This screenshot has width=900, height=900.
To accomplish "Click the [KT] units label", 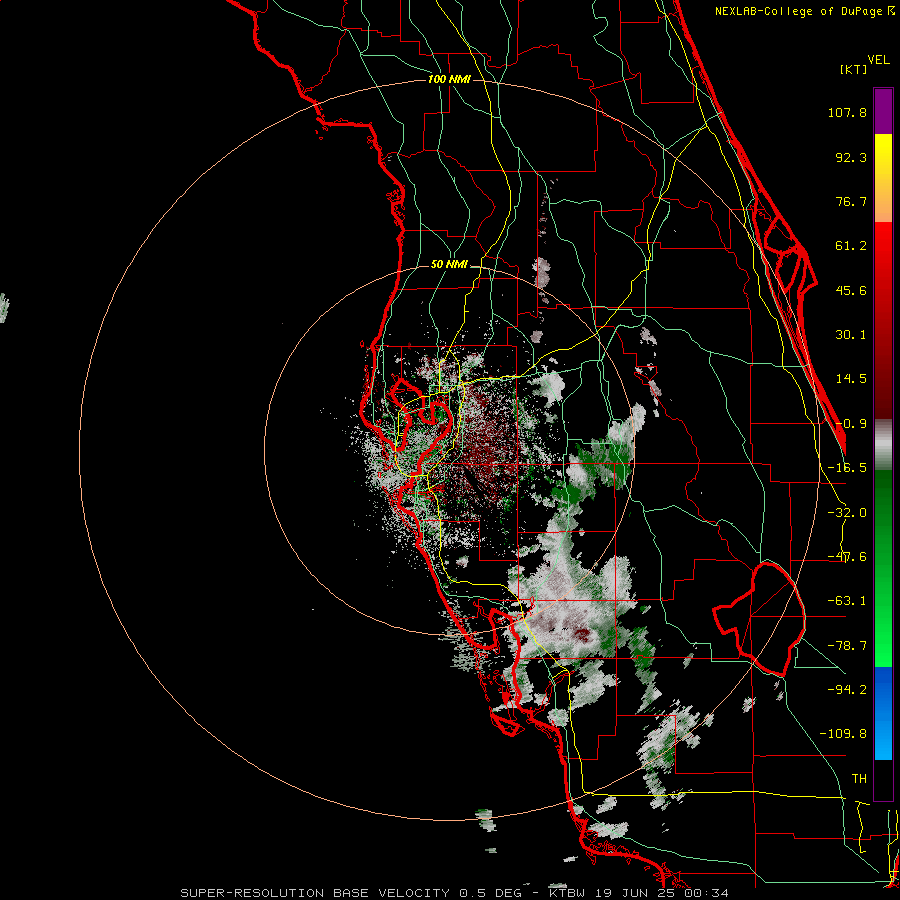I will 854,69.
